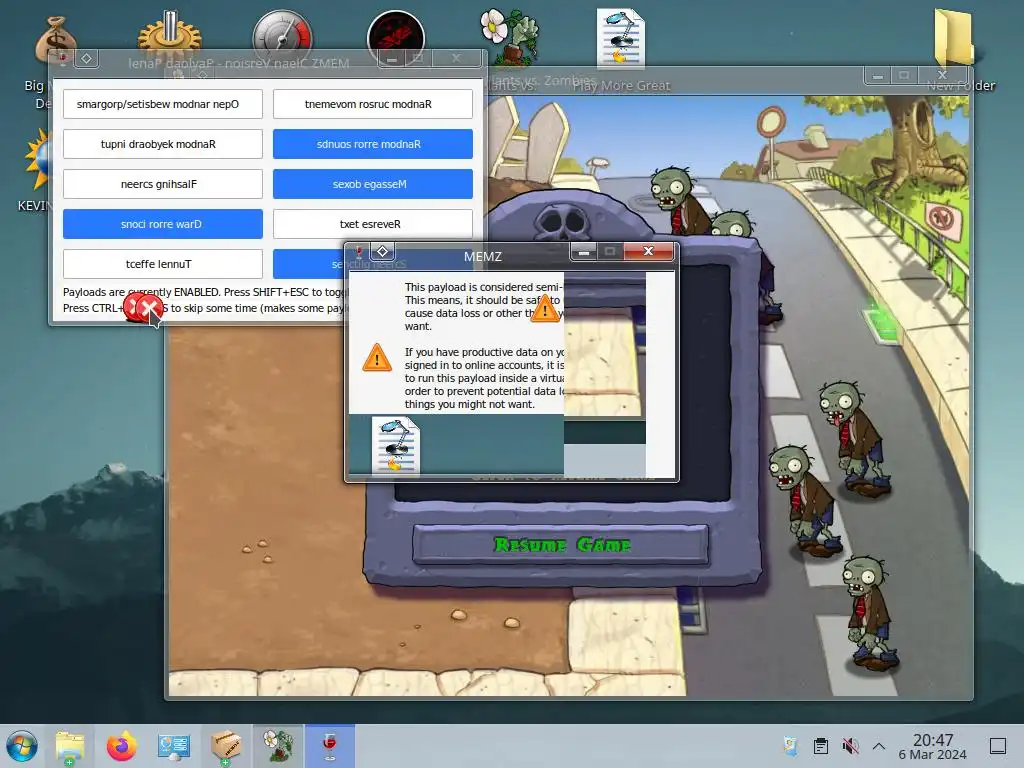The image size is (1024, 768).
Task: Open the clipboard tray icon
Action: pyautogui.click(x=821, y=746)
